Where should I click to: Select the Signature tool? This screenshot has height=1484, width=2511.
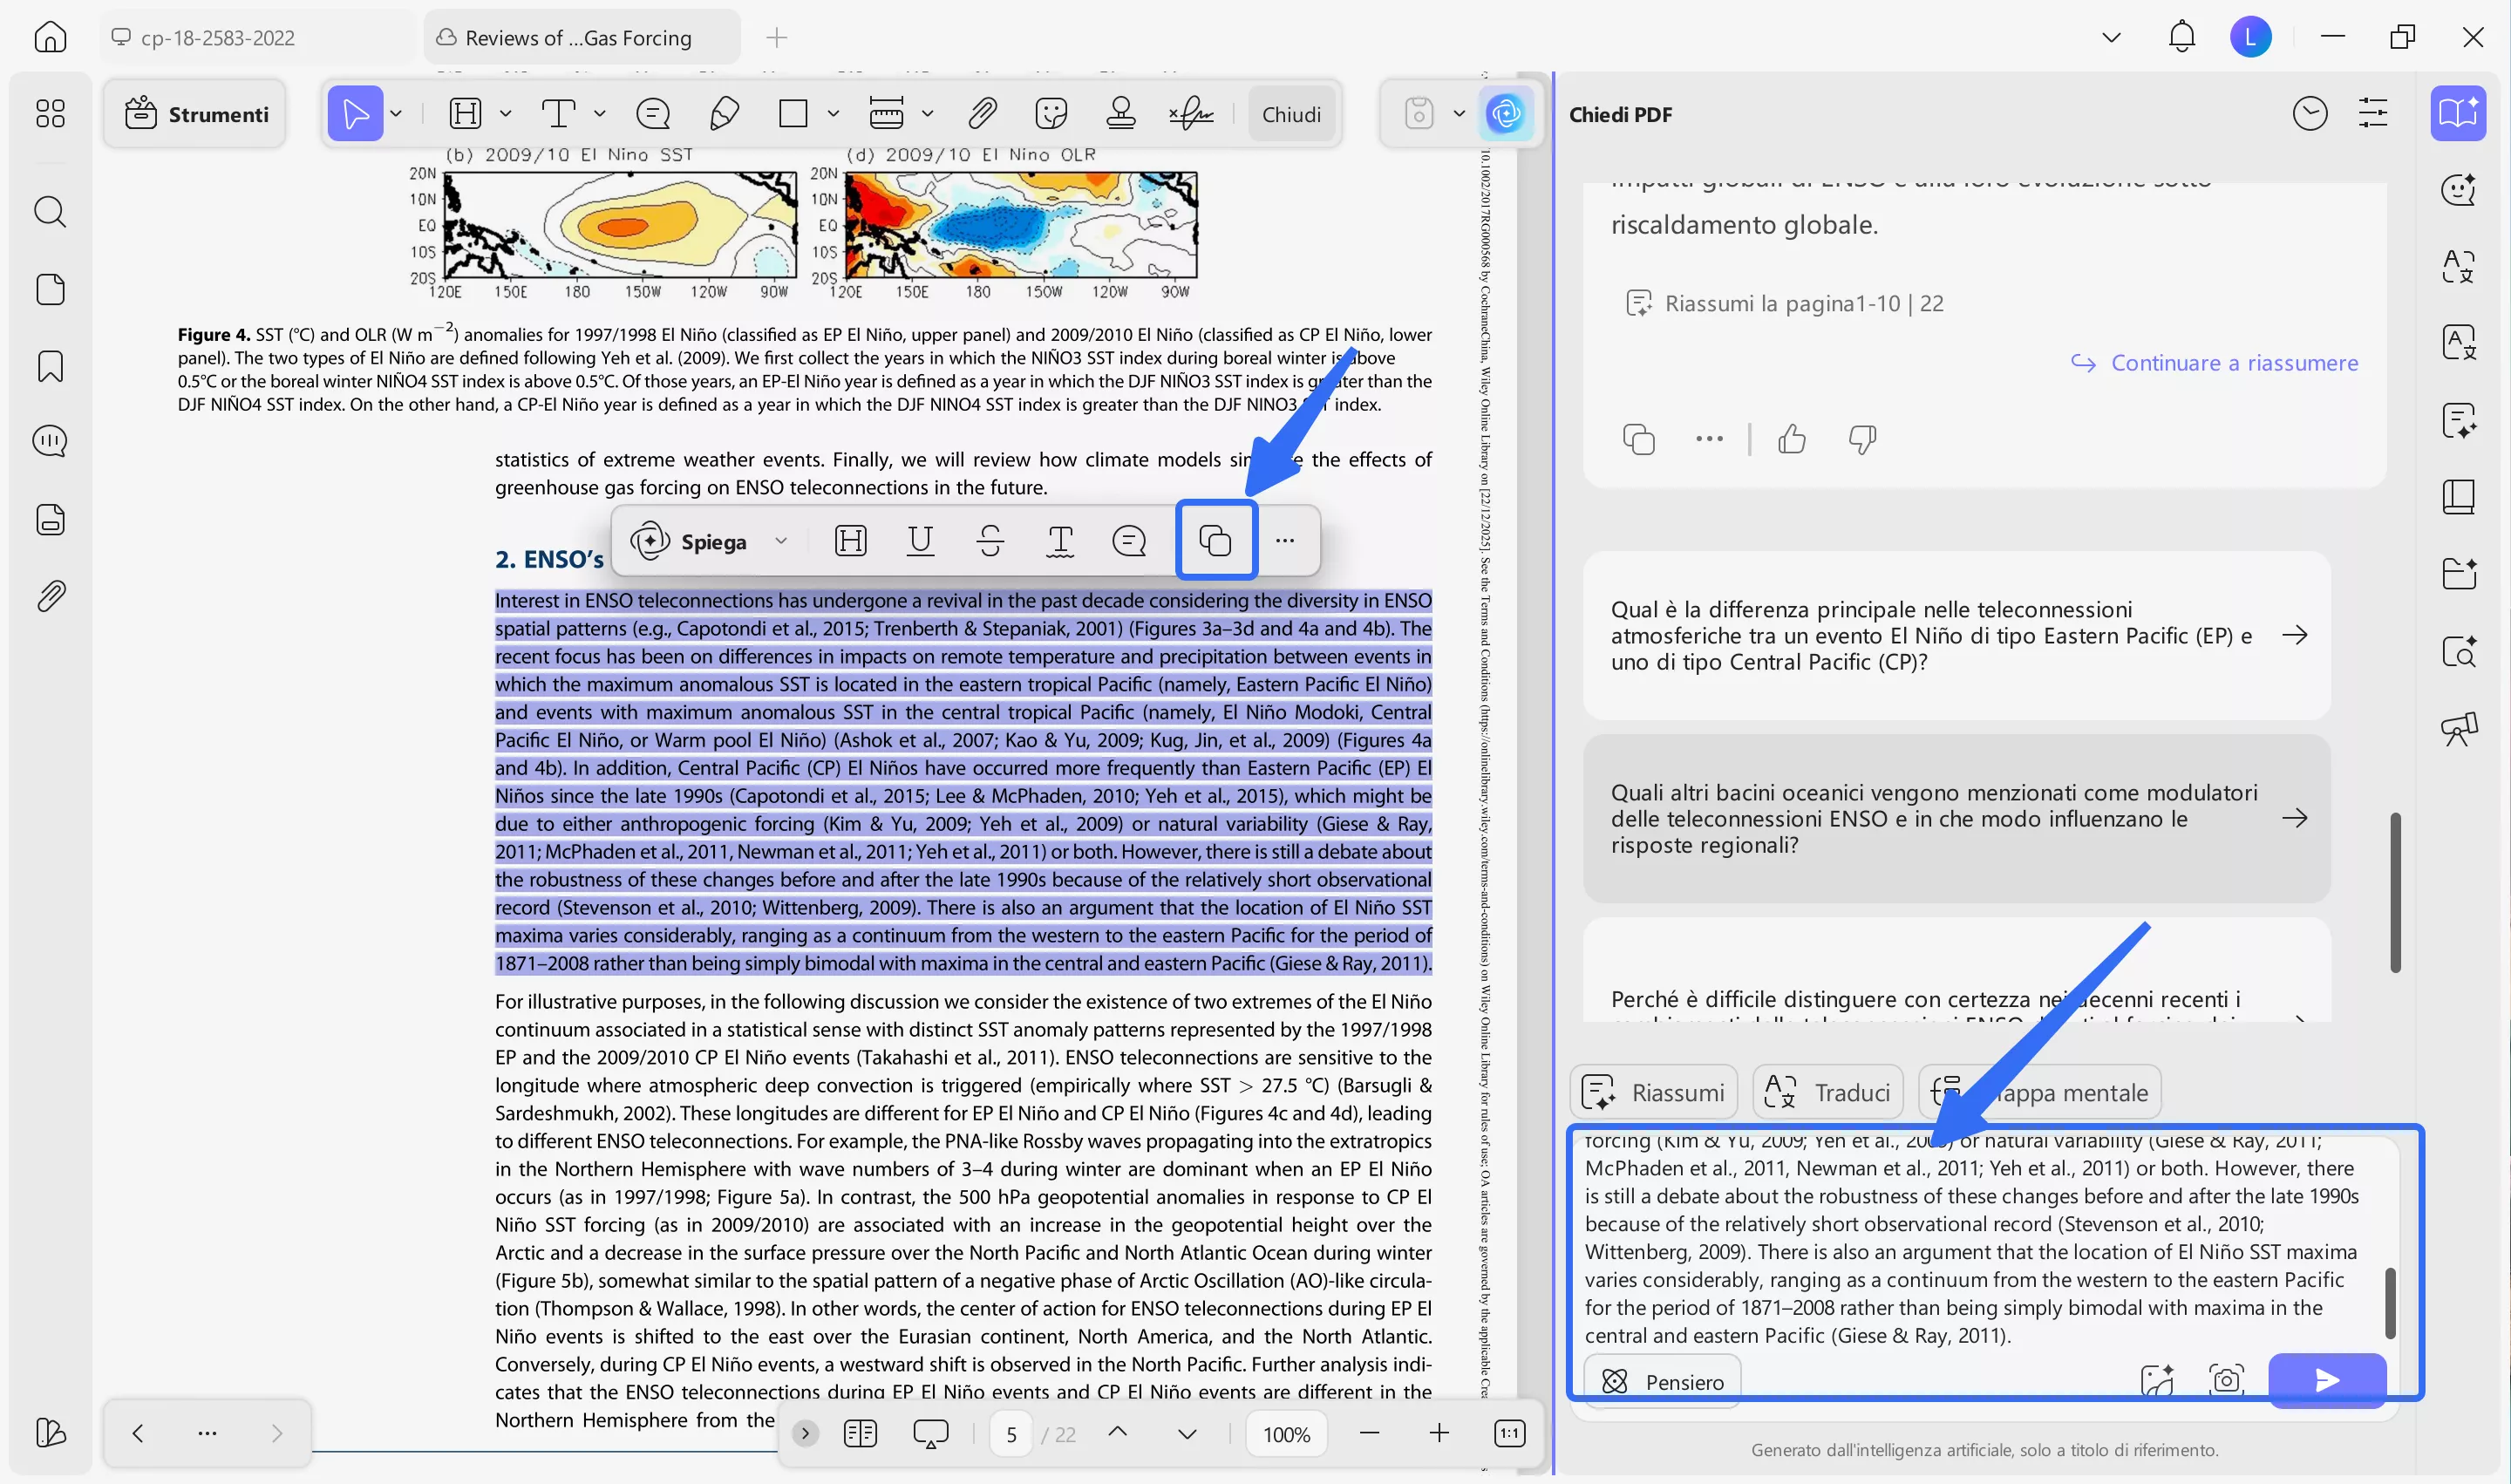(1192, 113)
